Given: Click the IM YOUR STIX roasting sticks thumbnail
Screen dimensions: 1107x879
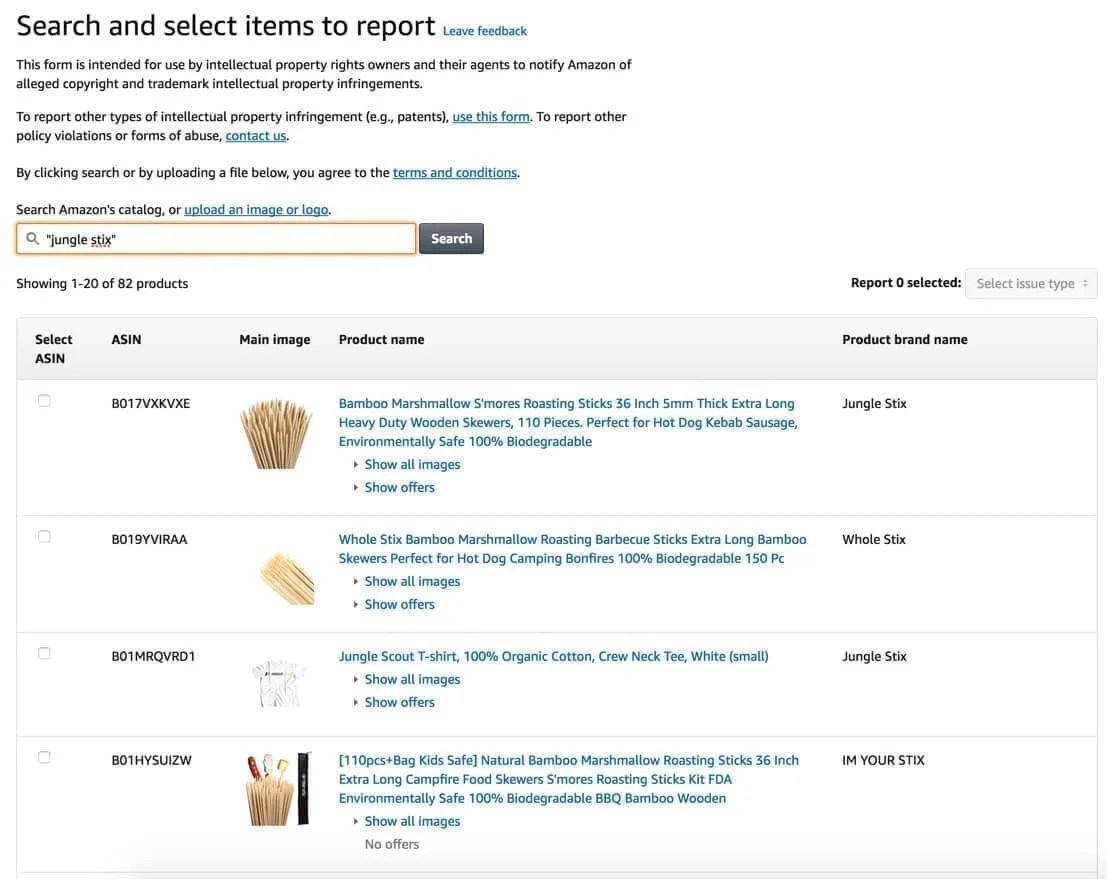Looking at the screenshot, I should pos(273,787).
